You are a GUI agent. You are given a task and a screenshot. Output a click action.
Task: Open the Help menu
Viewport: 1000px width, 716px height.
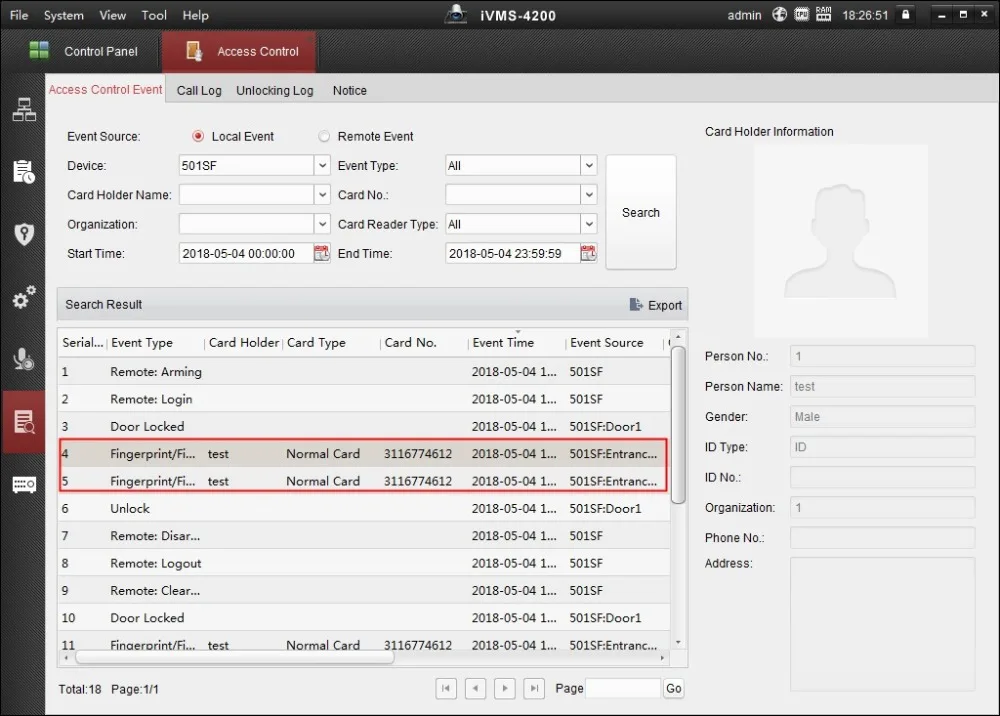tap(195, 15)
